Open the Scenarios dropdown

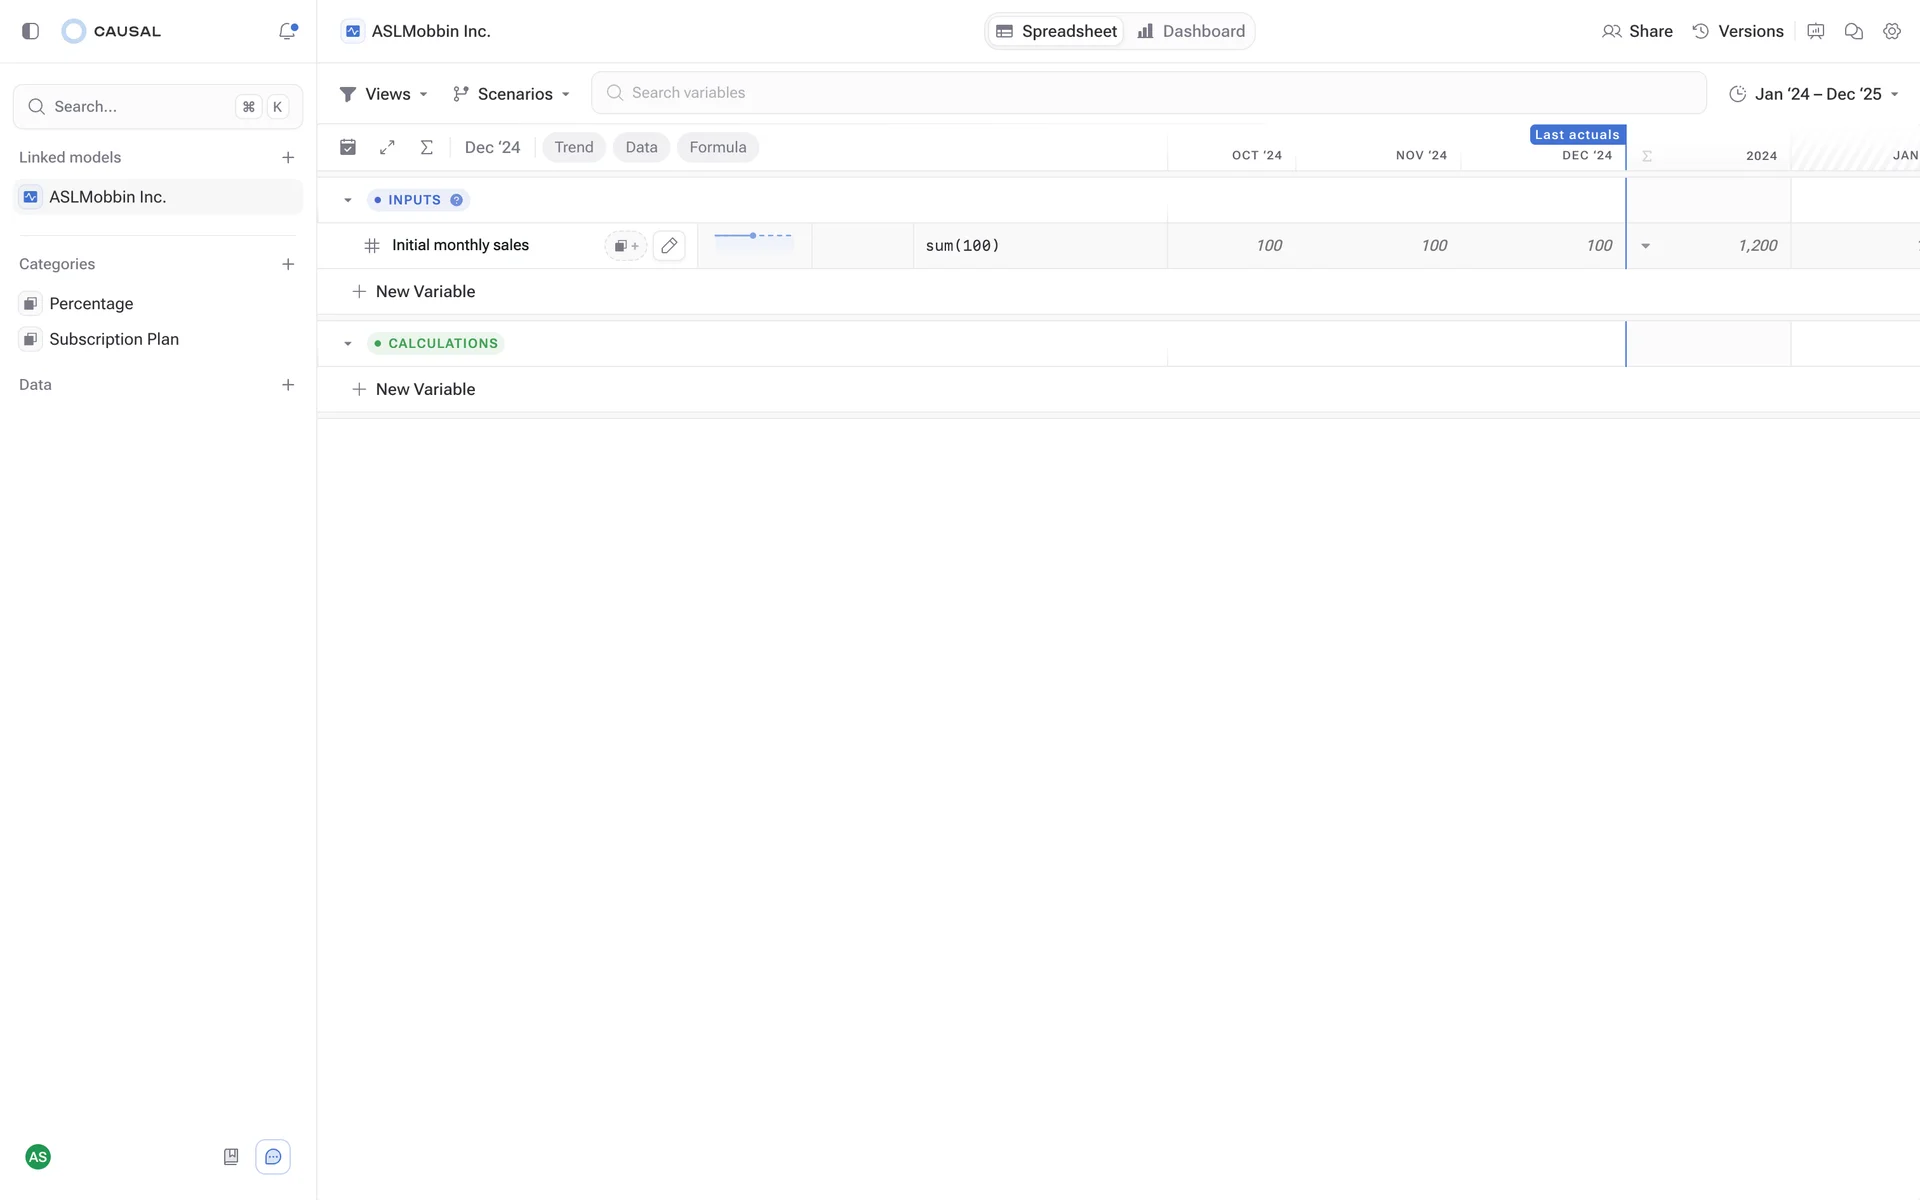[x=511, y=94]
